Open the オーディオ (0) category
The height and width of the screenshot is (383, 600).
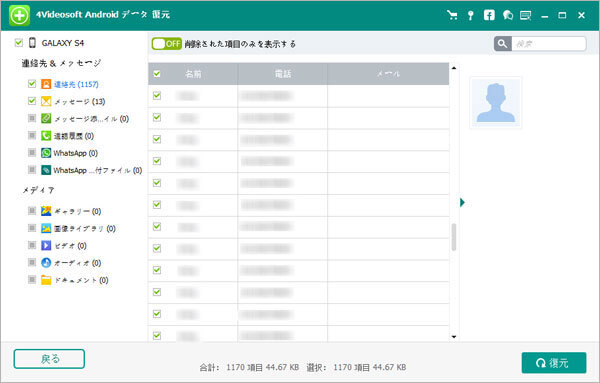(x=77, y=263)
